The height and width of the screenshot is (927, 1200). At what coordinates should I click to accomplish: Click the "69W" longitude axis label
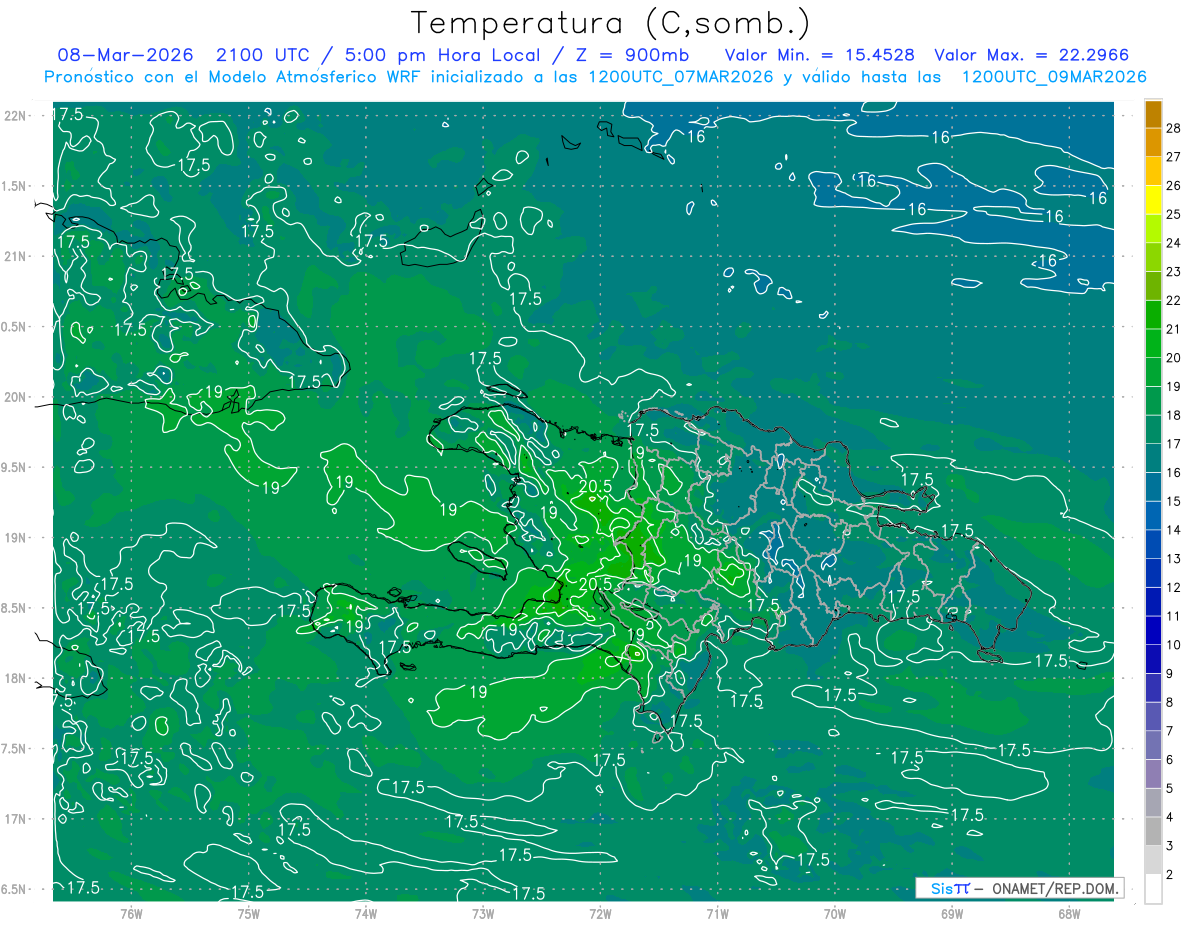coord(952,913)
